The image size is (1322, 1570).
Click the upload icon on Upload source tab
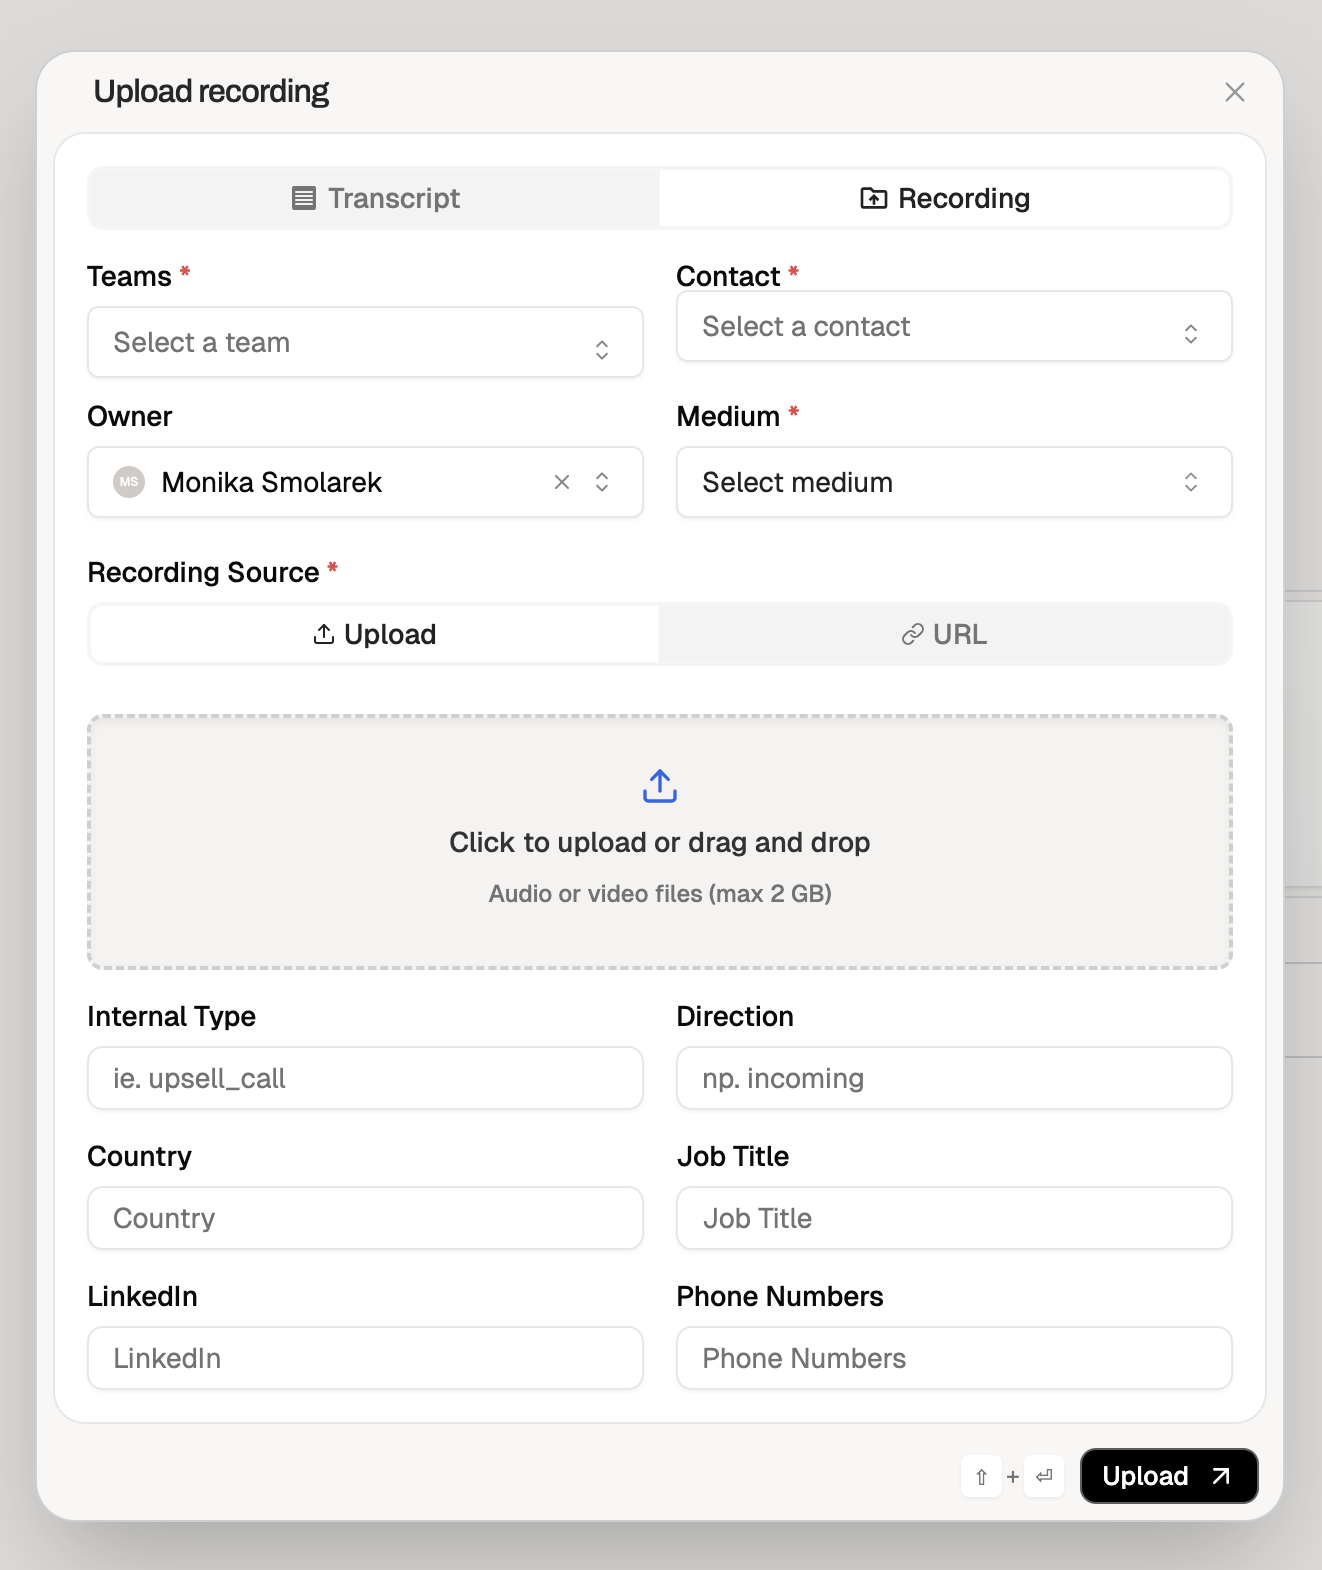pyautogui.click(x=322, y=634)
